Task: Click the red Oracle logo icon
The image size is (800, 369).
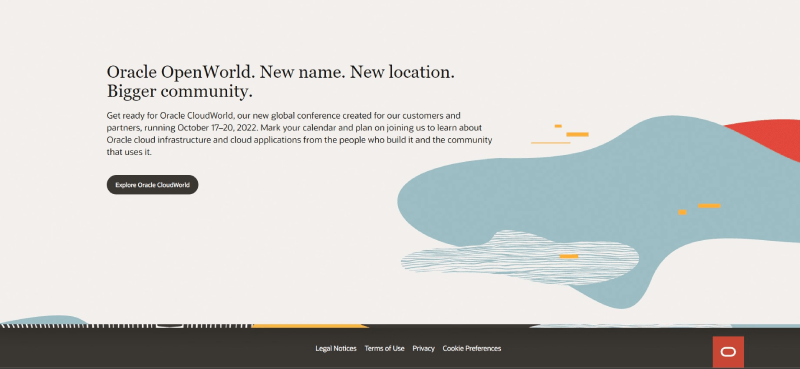Action: coord(728,352)
